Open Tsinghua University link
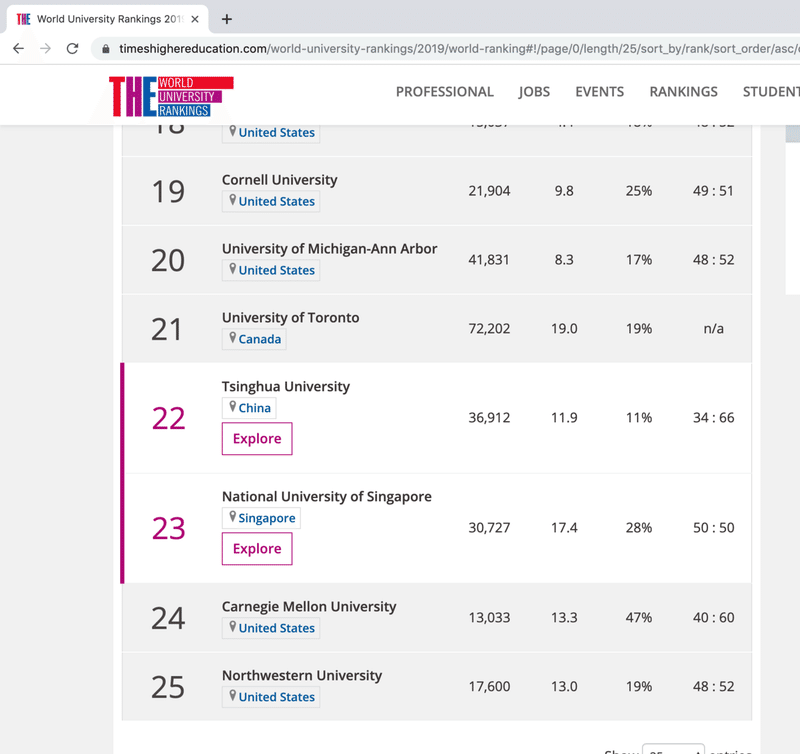The image size is (800, 754). (x=286, y=386)
